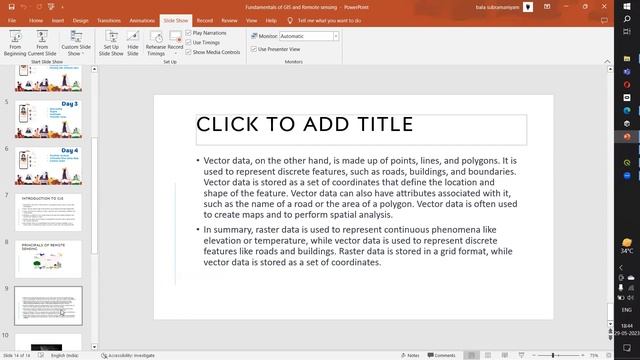Screen dimensions: 640x360
Task: Open the Record dropdown arrow
Action: [x=176, y=53]
